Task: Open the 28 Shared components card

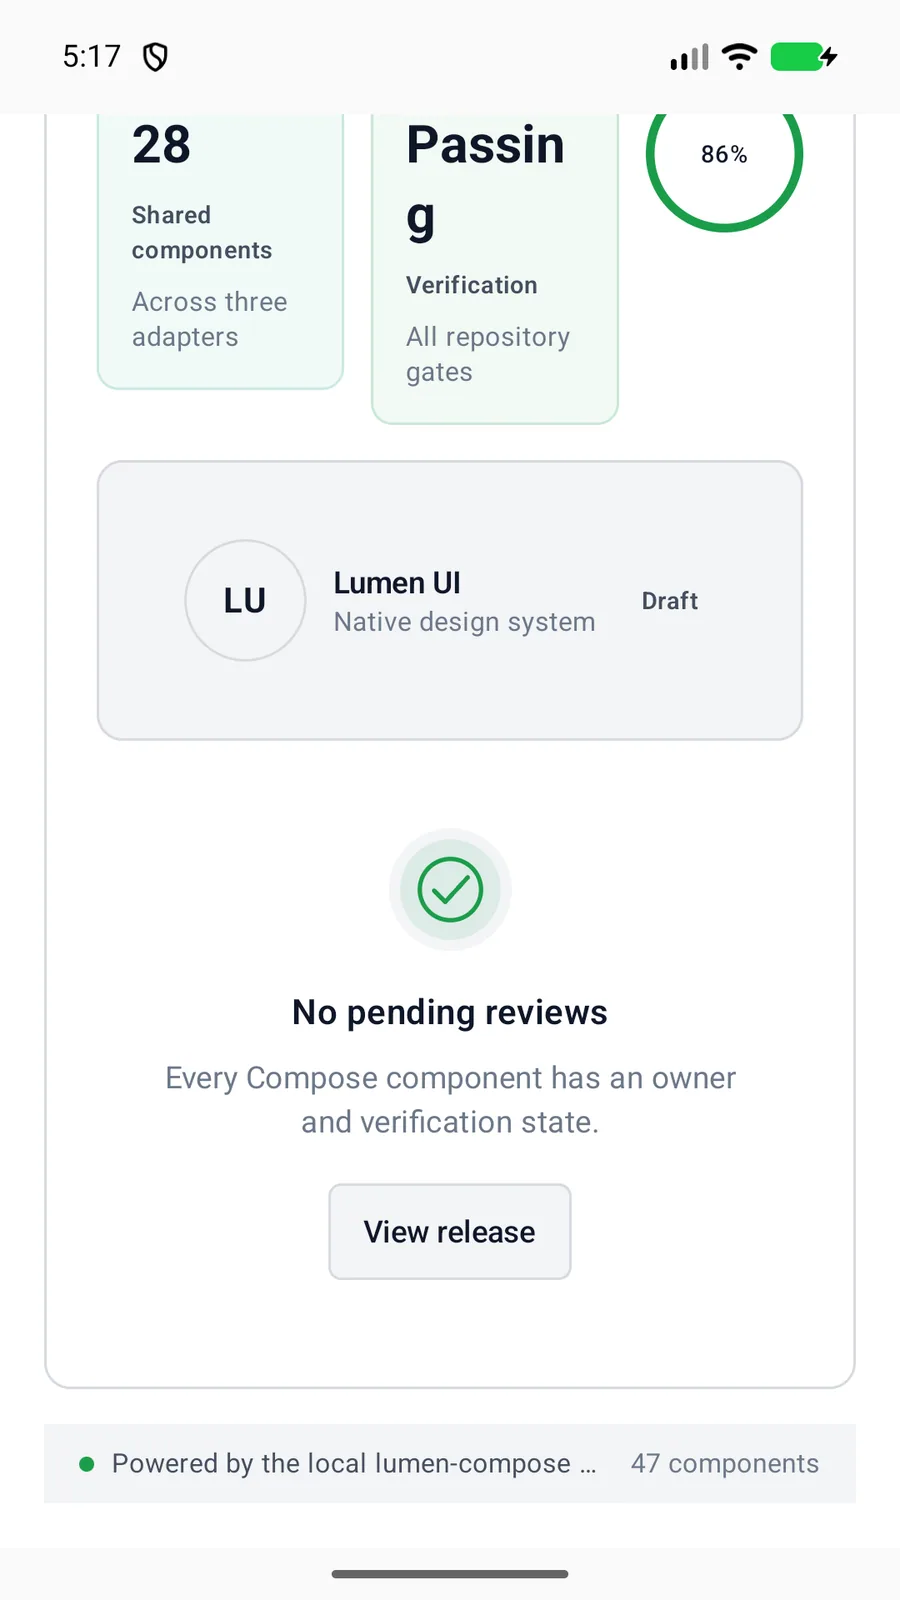Action: [220, 250]
